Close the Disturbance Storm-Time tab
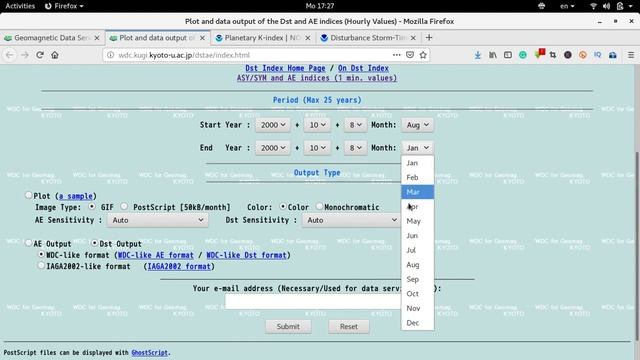The height and width of the screenshot is (360, 640). tap(413, 38)
